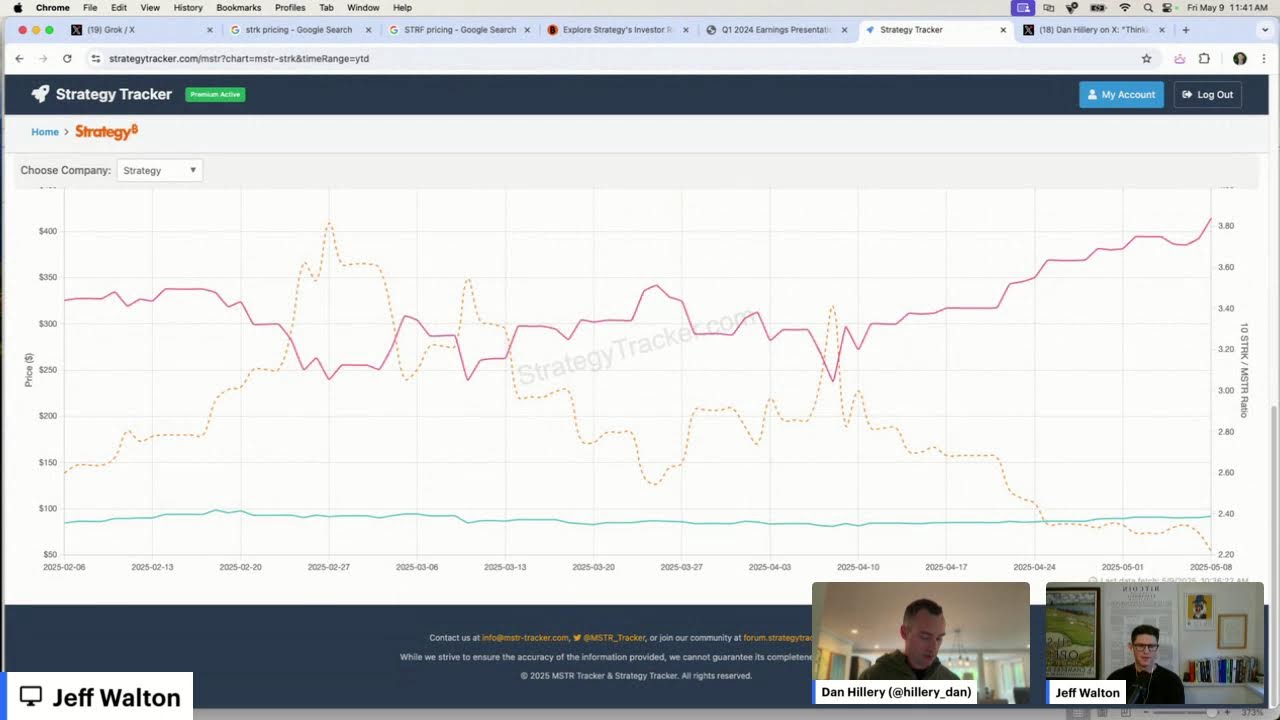Switch to STRF pricing Google Search tab
Image resolution: width=1280 pixels, height=720 pixels.
[458, 30]
